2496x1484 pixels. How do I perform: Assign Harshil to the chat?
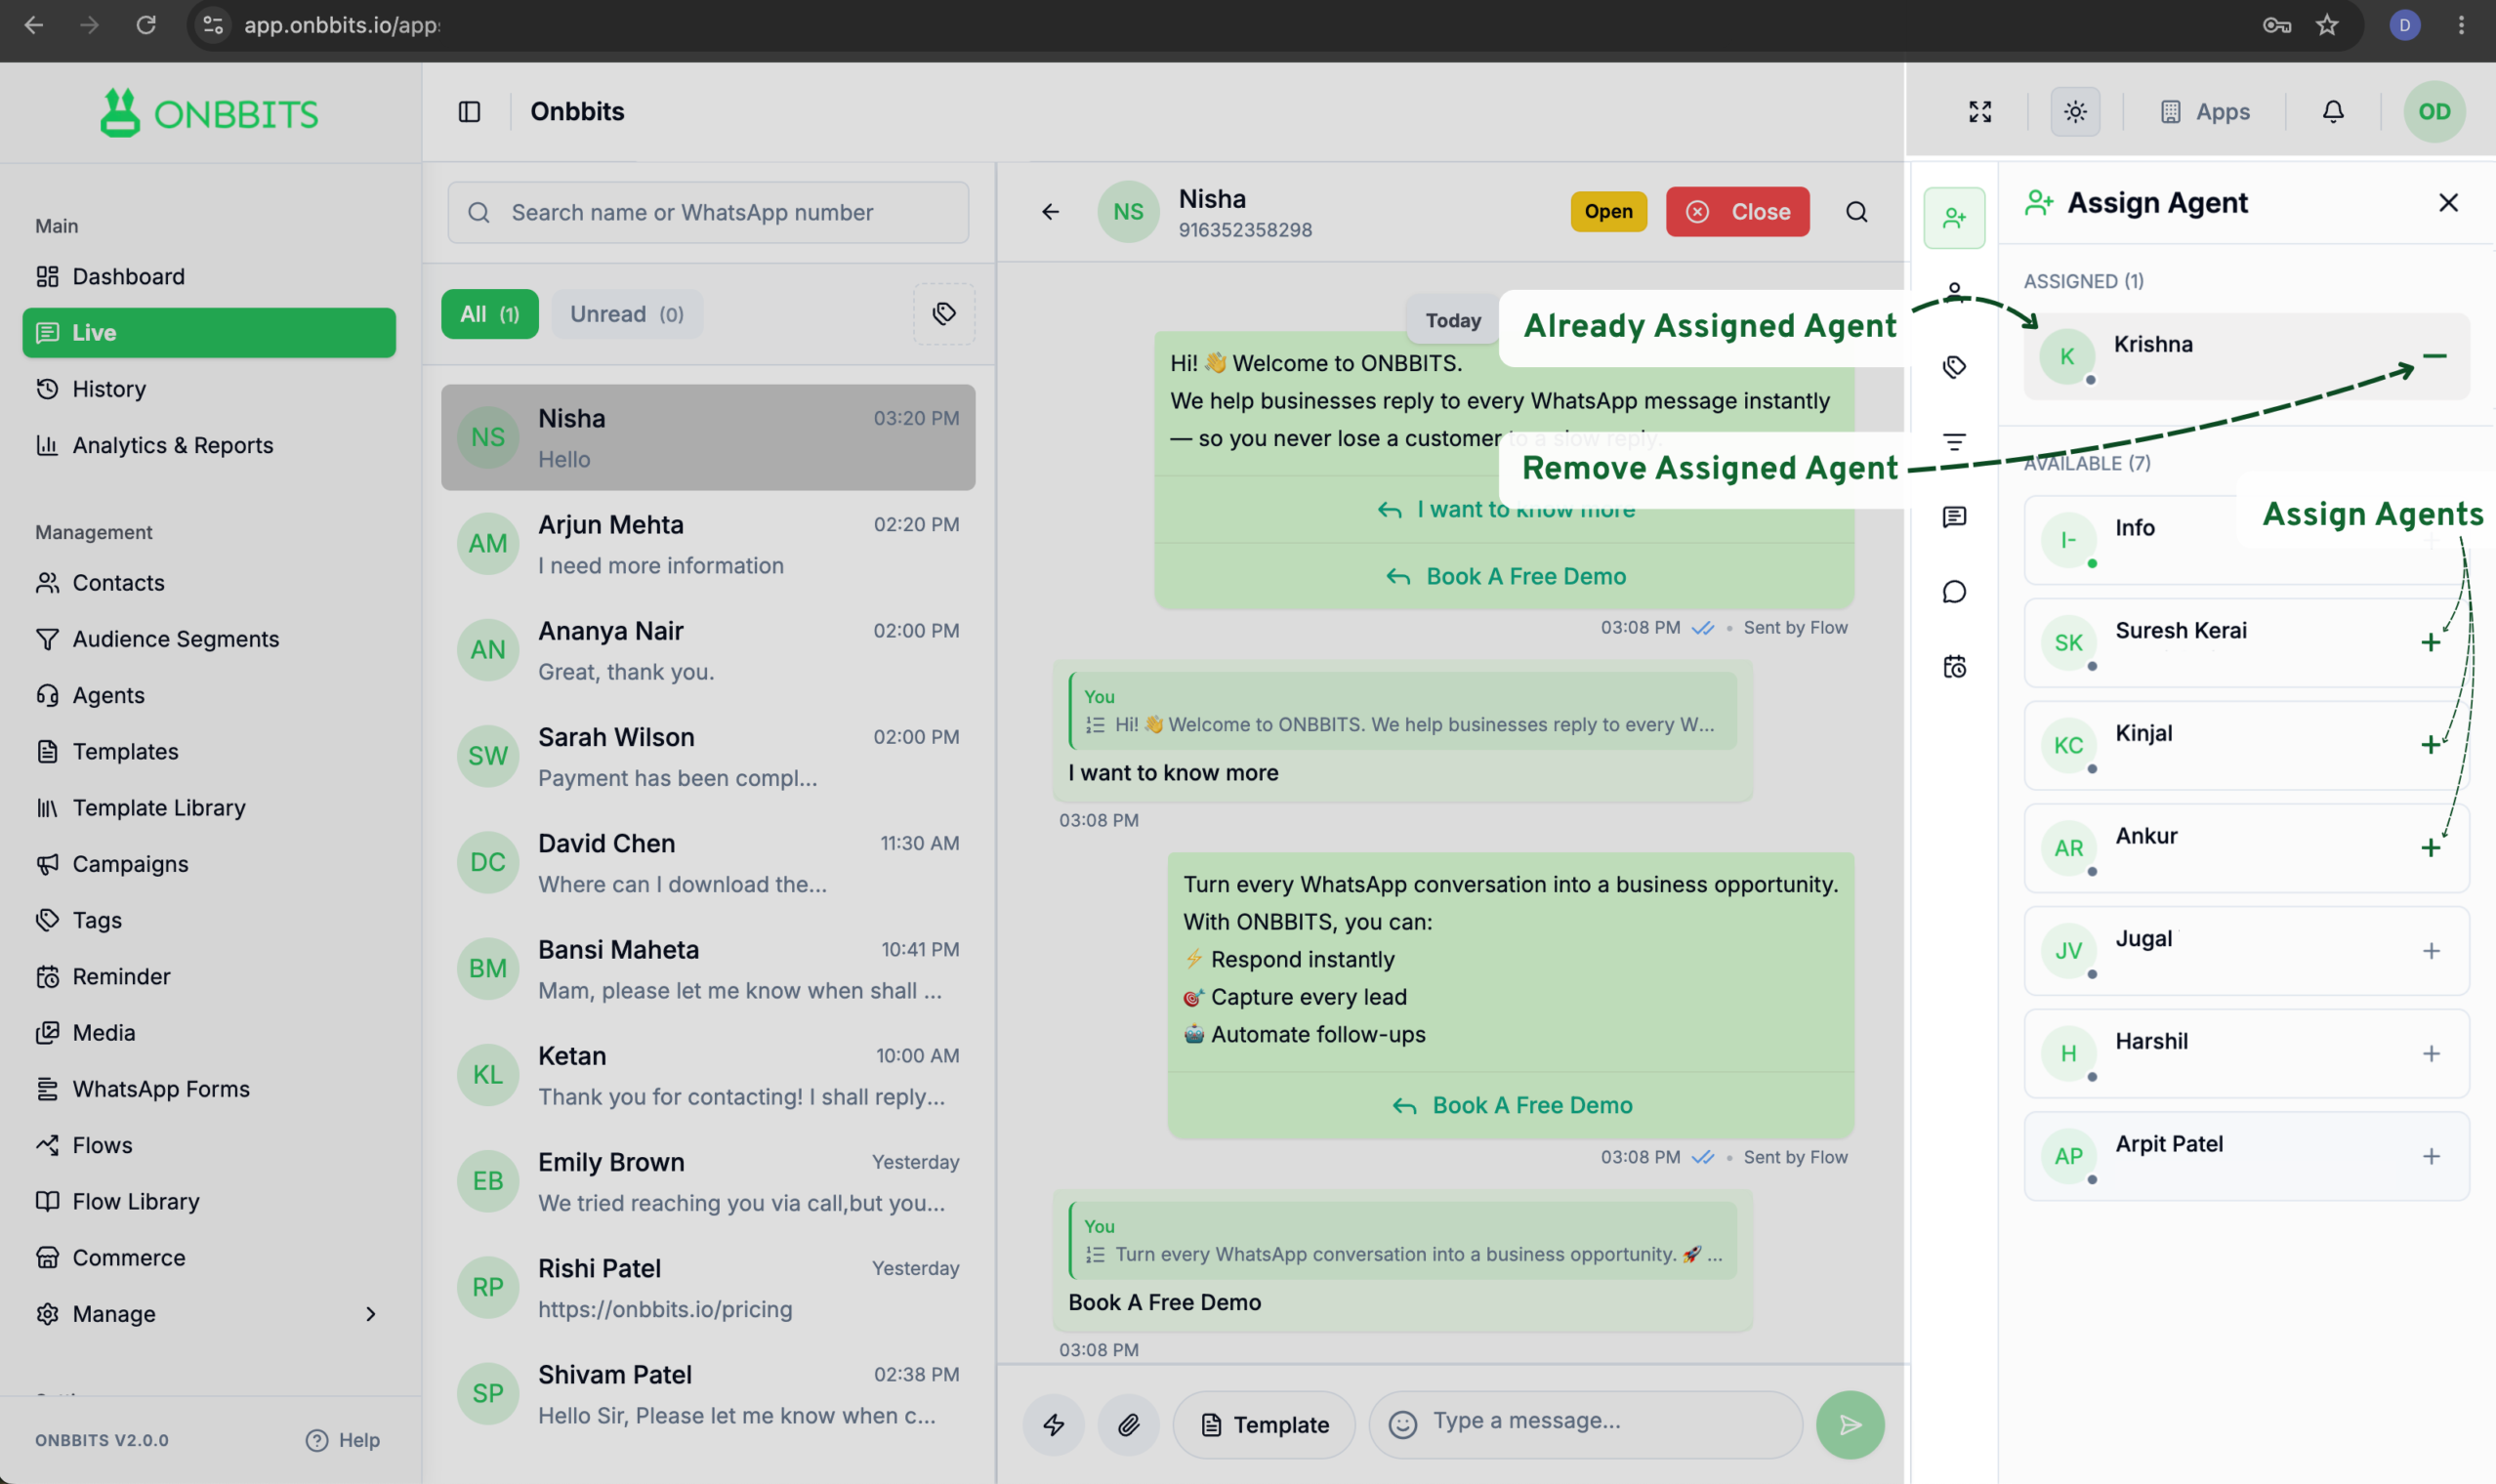(2431, 1054)
